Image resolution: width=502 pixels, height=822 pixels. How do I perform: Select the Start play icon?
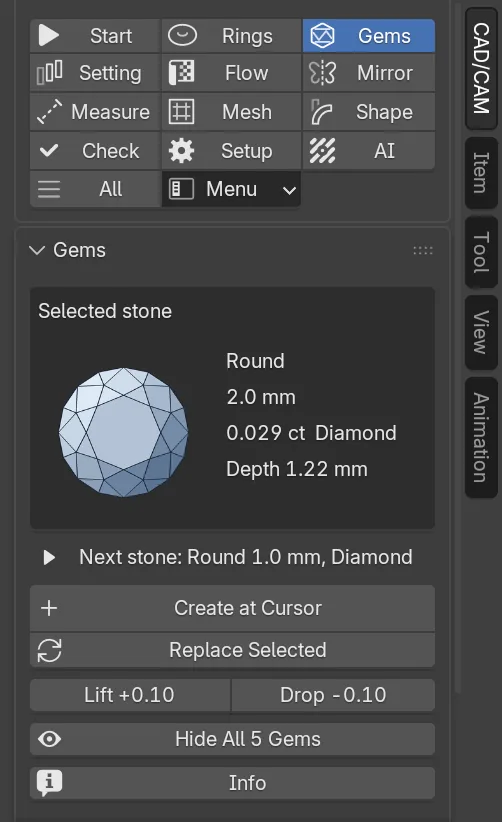tap(49, 36)
